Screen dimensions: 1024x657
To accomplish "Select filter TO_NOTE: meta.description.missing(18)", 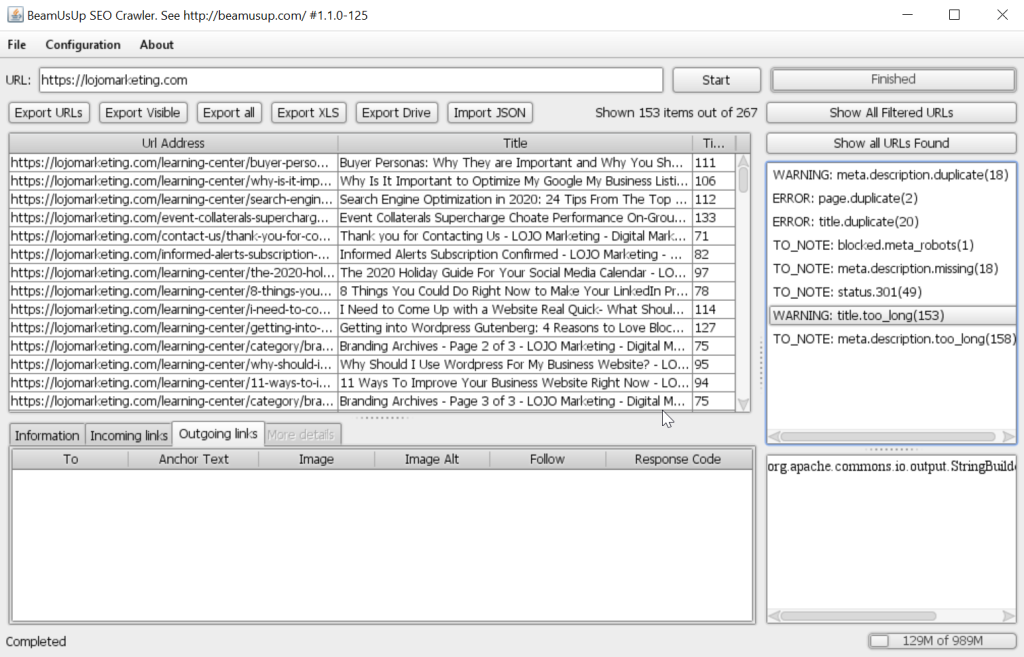I will click(891, 268).
